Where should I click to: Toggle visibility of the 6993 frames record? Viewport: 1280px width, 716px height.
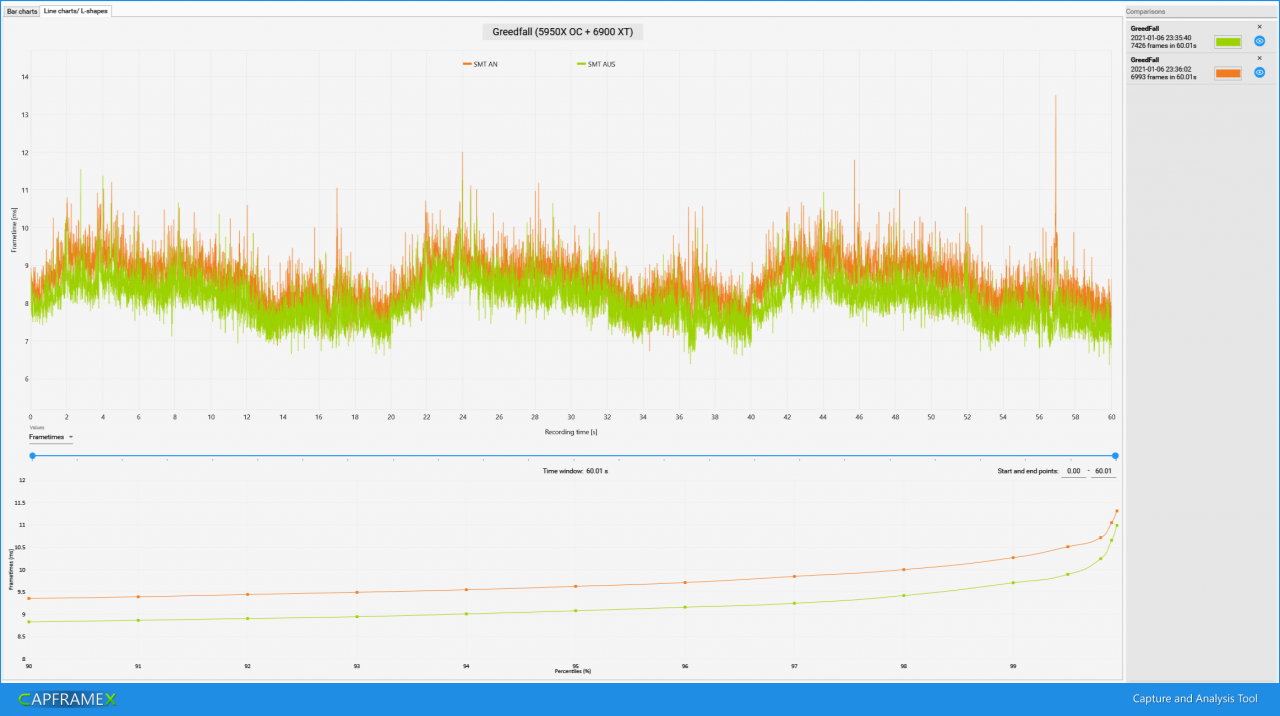1260,73
